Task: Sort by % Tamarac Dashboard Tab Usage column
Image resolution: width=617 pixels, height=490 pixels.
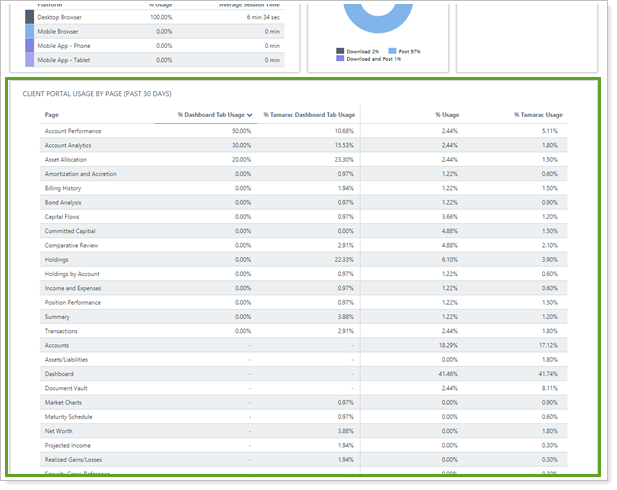Action: click(x=308, y=115)
